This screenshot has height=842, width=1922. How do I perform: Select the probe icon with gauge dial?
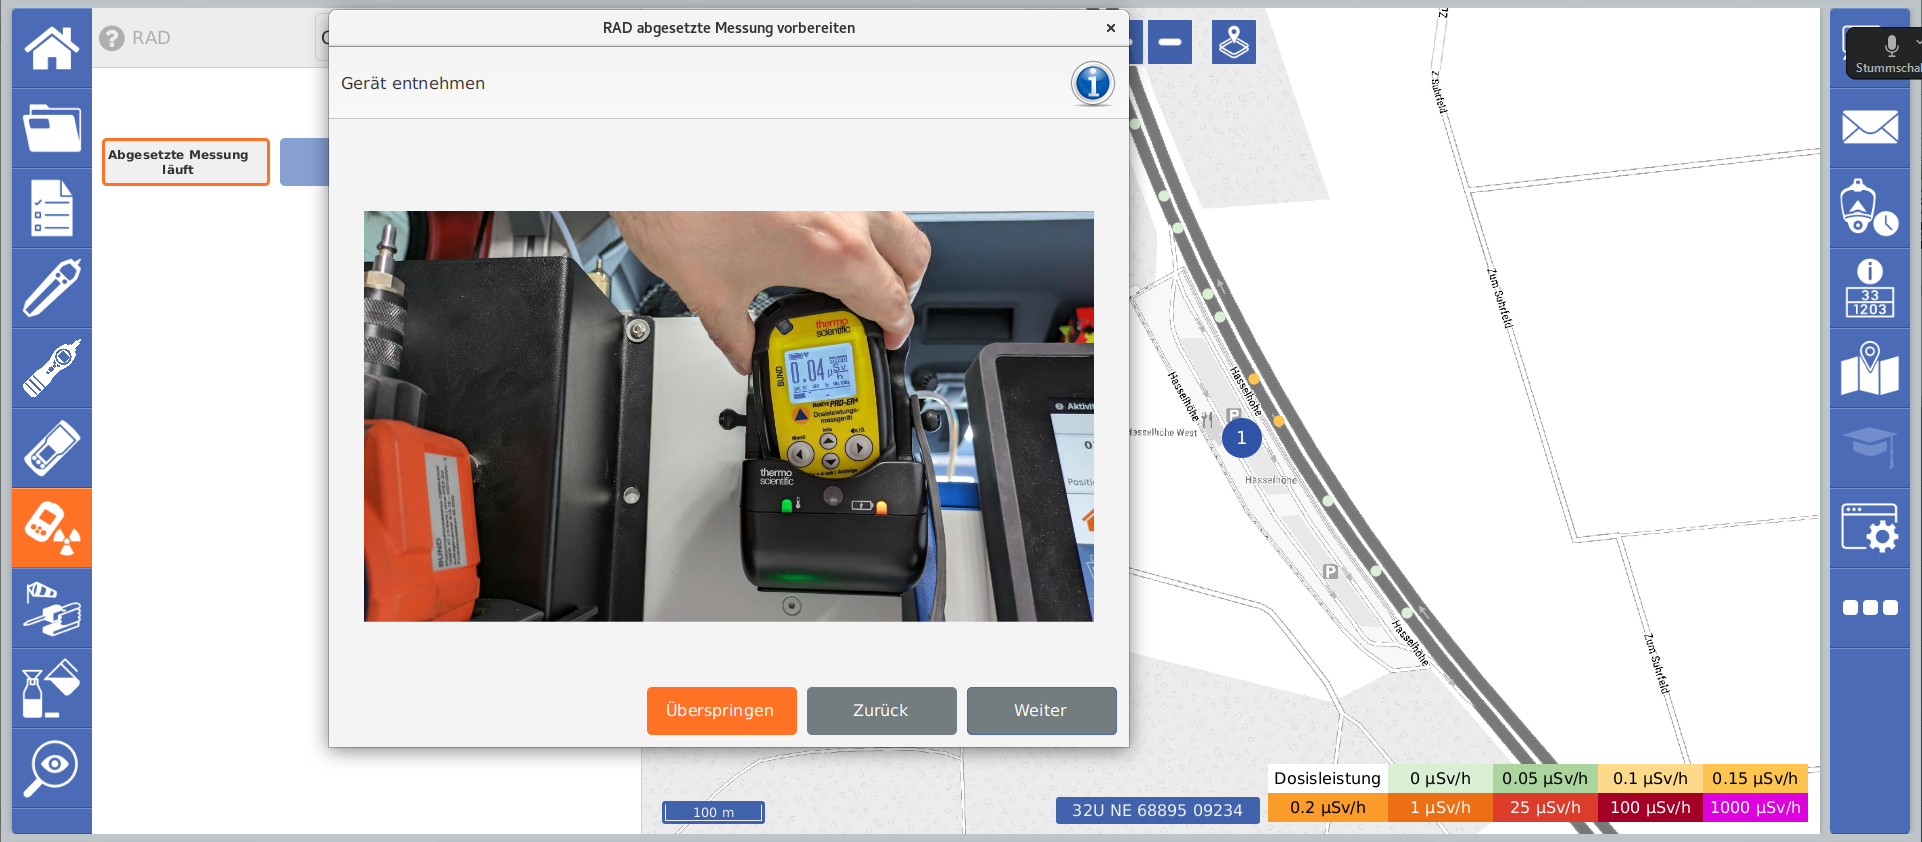point(52,368)
